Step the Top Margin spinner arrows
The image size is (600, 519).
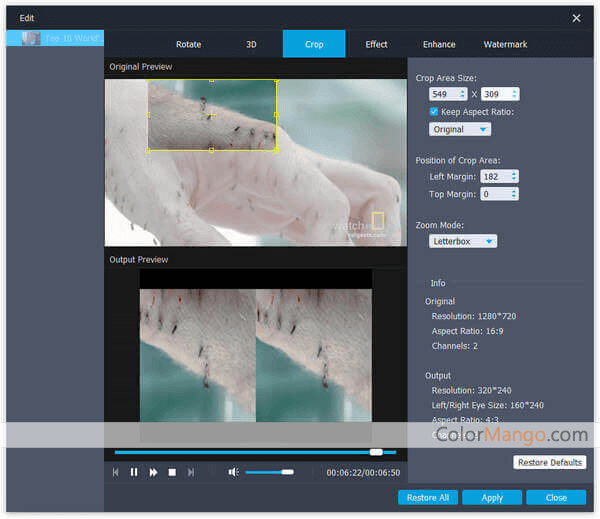point(514,194)
